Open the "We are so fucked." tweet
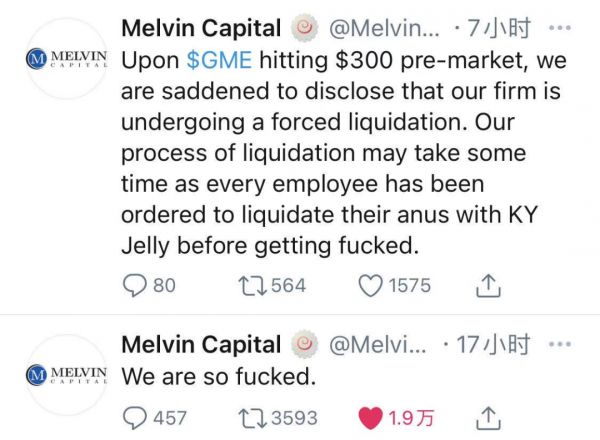 [x=217, y=379]
